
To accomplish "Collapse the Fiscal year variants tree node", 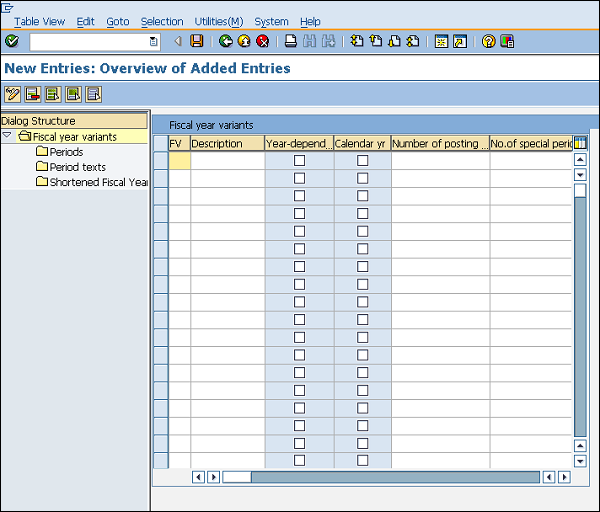I will (7, 136).
